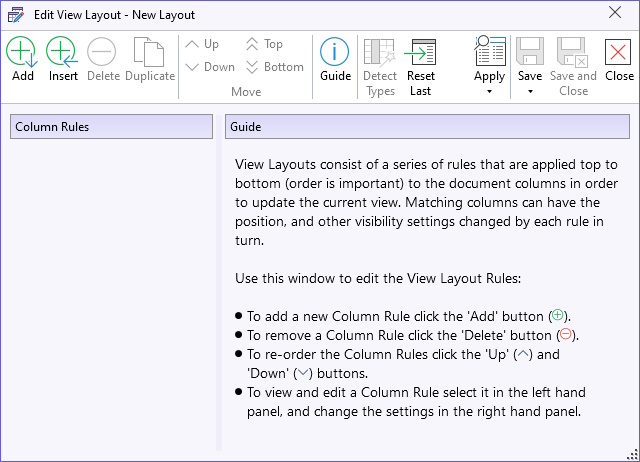
Task: Click the Apply layout icon
Action: click(490, 51)
